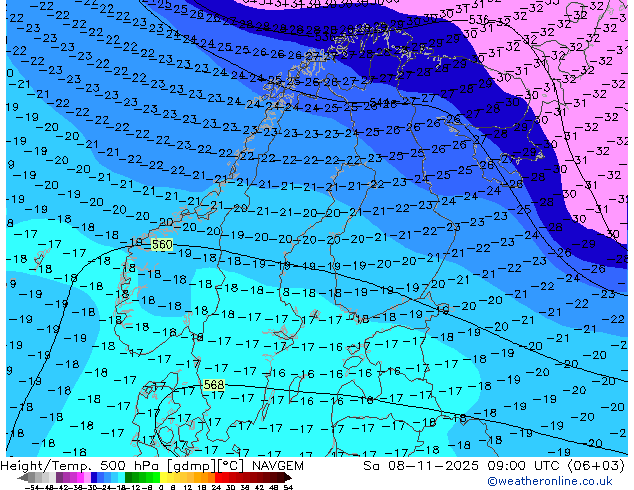Click the 500 hPa level text
The image size is (634, 490).
click(131, 466)
